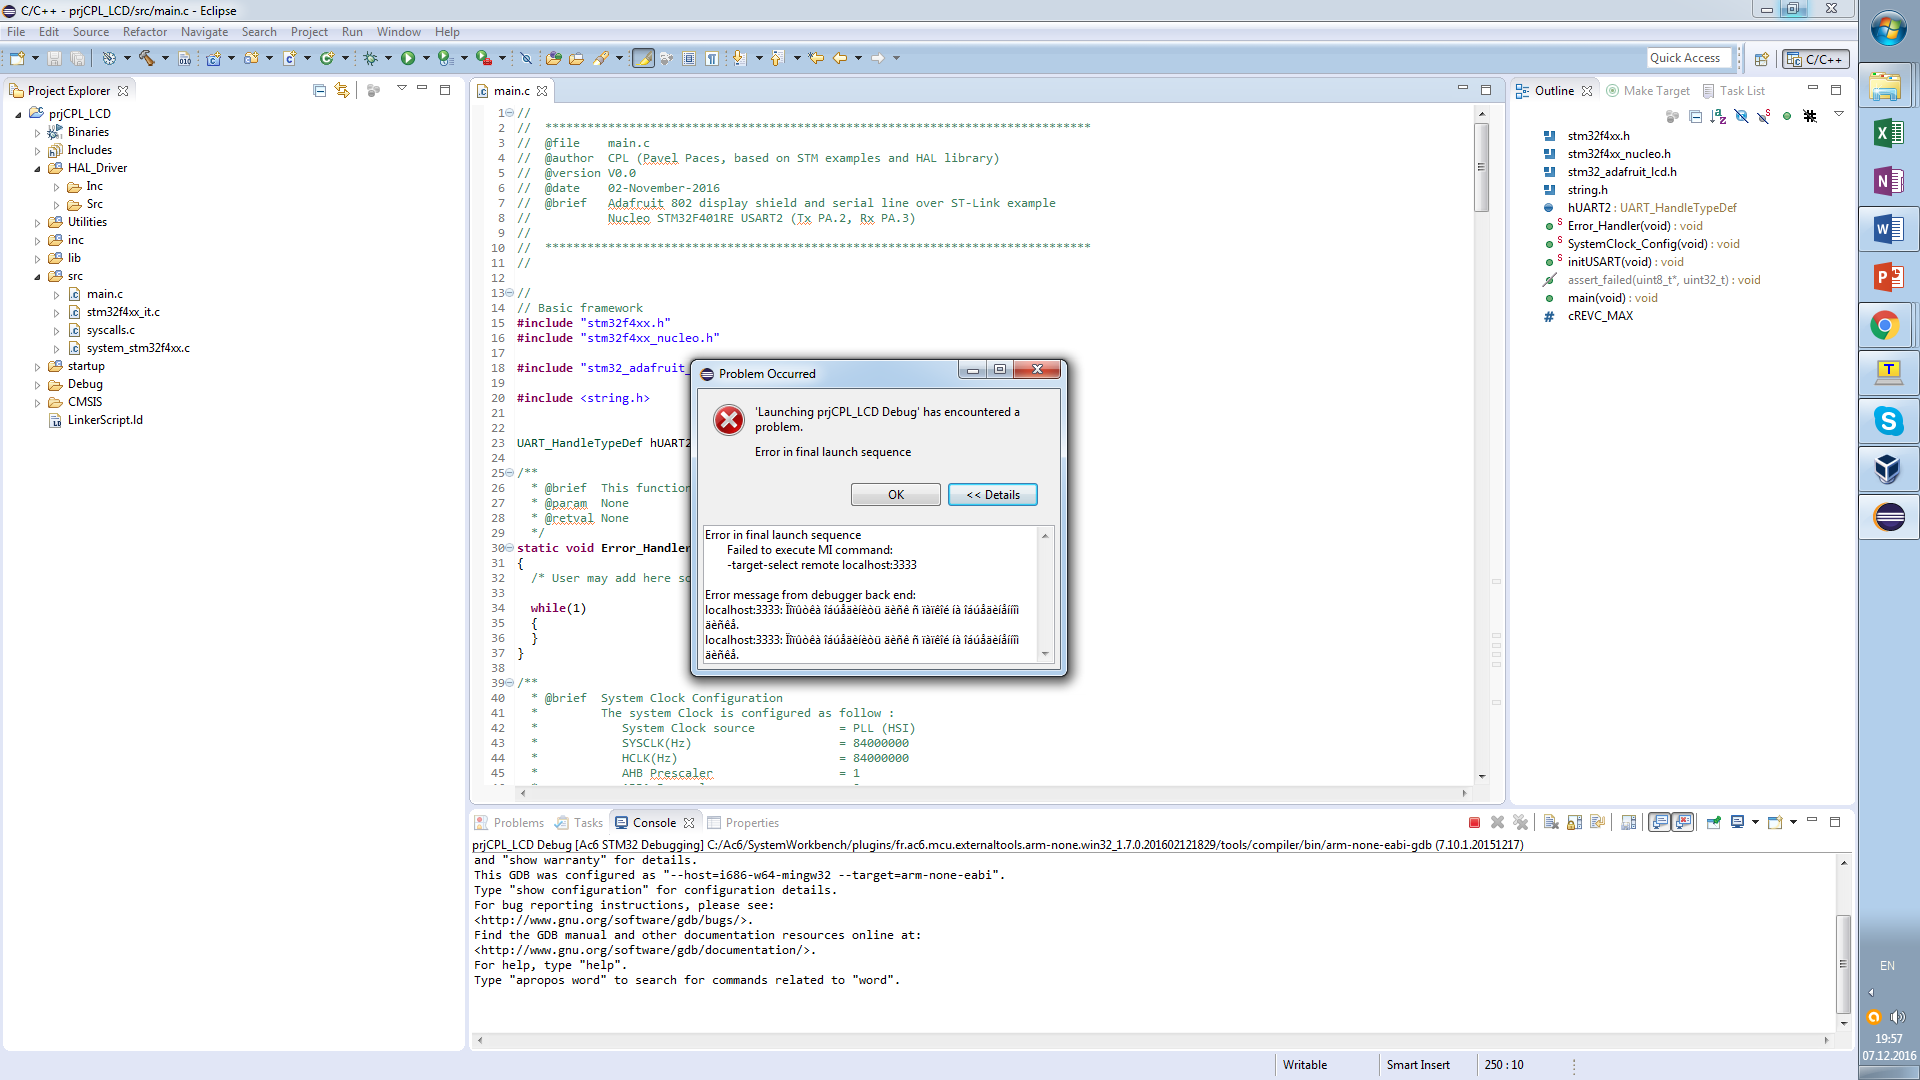This screenshot has width=1920, height=1080.
Task: Click the Debug bug icon in toolbar
Action: point(370,58)
